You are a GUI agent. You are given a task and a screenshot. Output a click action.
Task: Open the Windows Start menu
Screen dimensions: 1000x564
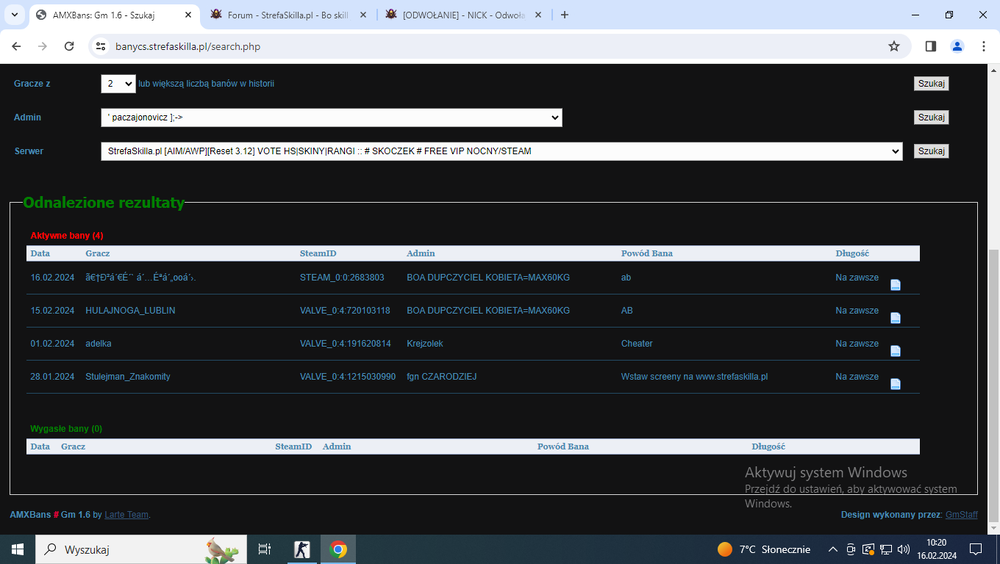tap(17, 549)
